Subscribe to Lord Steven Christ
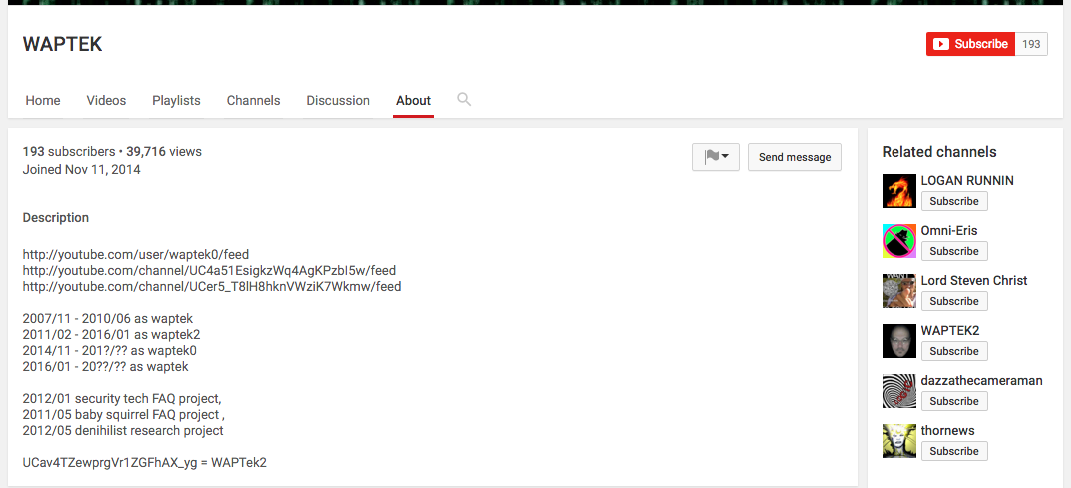Screen dimensions: 1071x488 pyautogui.click(x=954, y=301)
